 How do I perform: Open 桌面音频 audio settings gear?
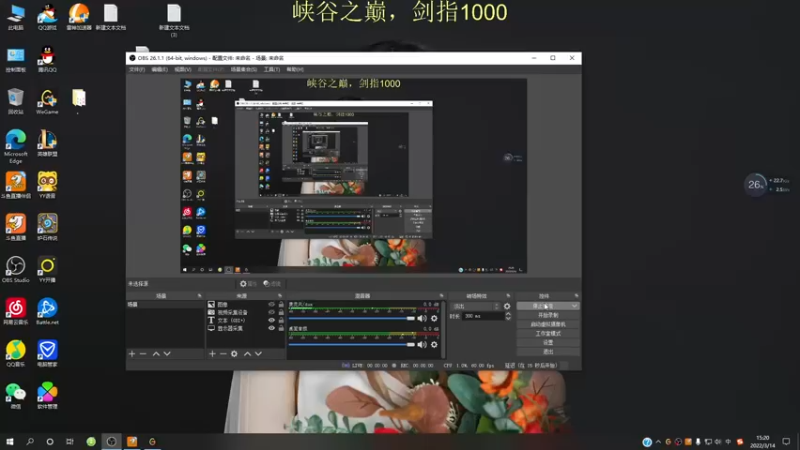[434, 344]
